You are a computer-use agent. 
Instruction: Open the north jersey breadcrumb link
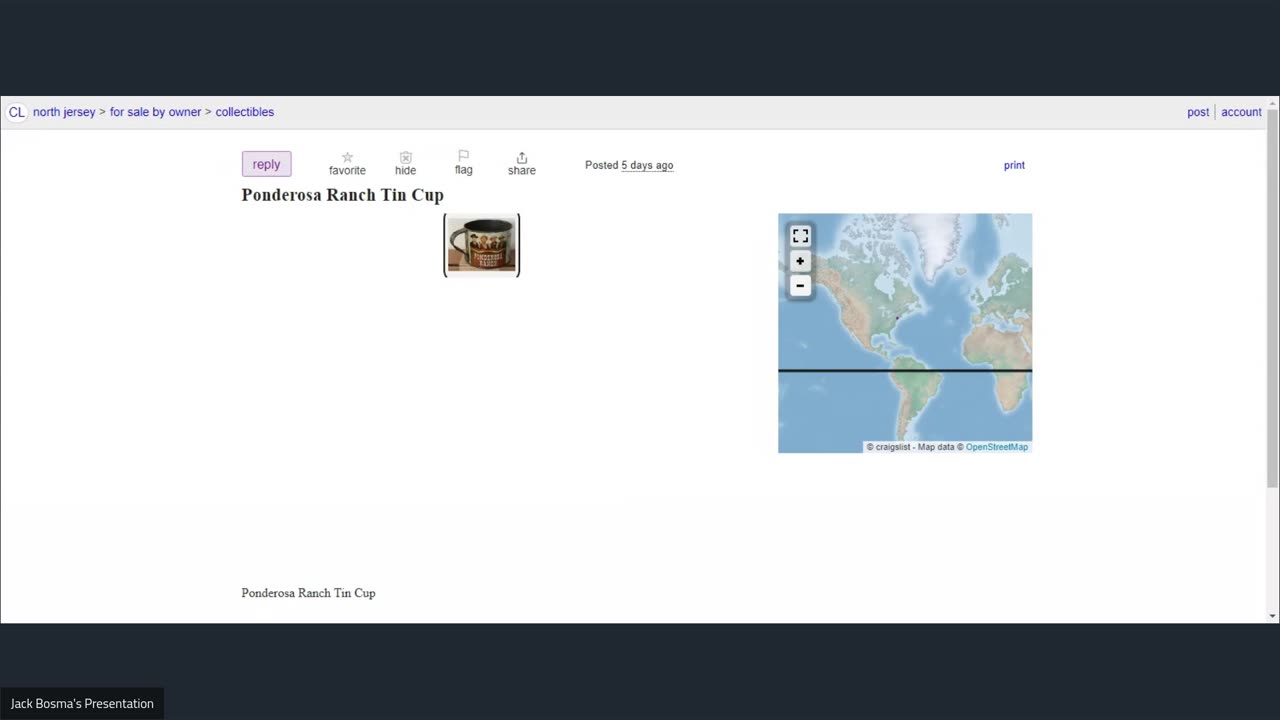(x=64, y=112)
